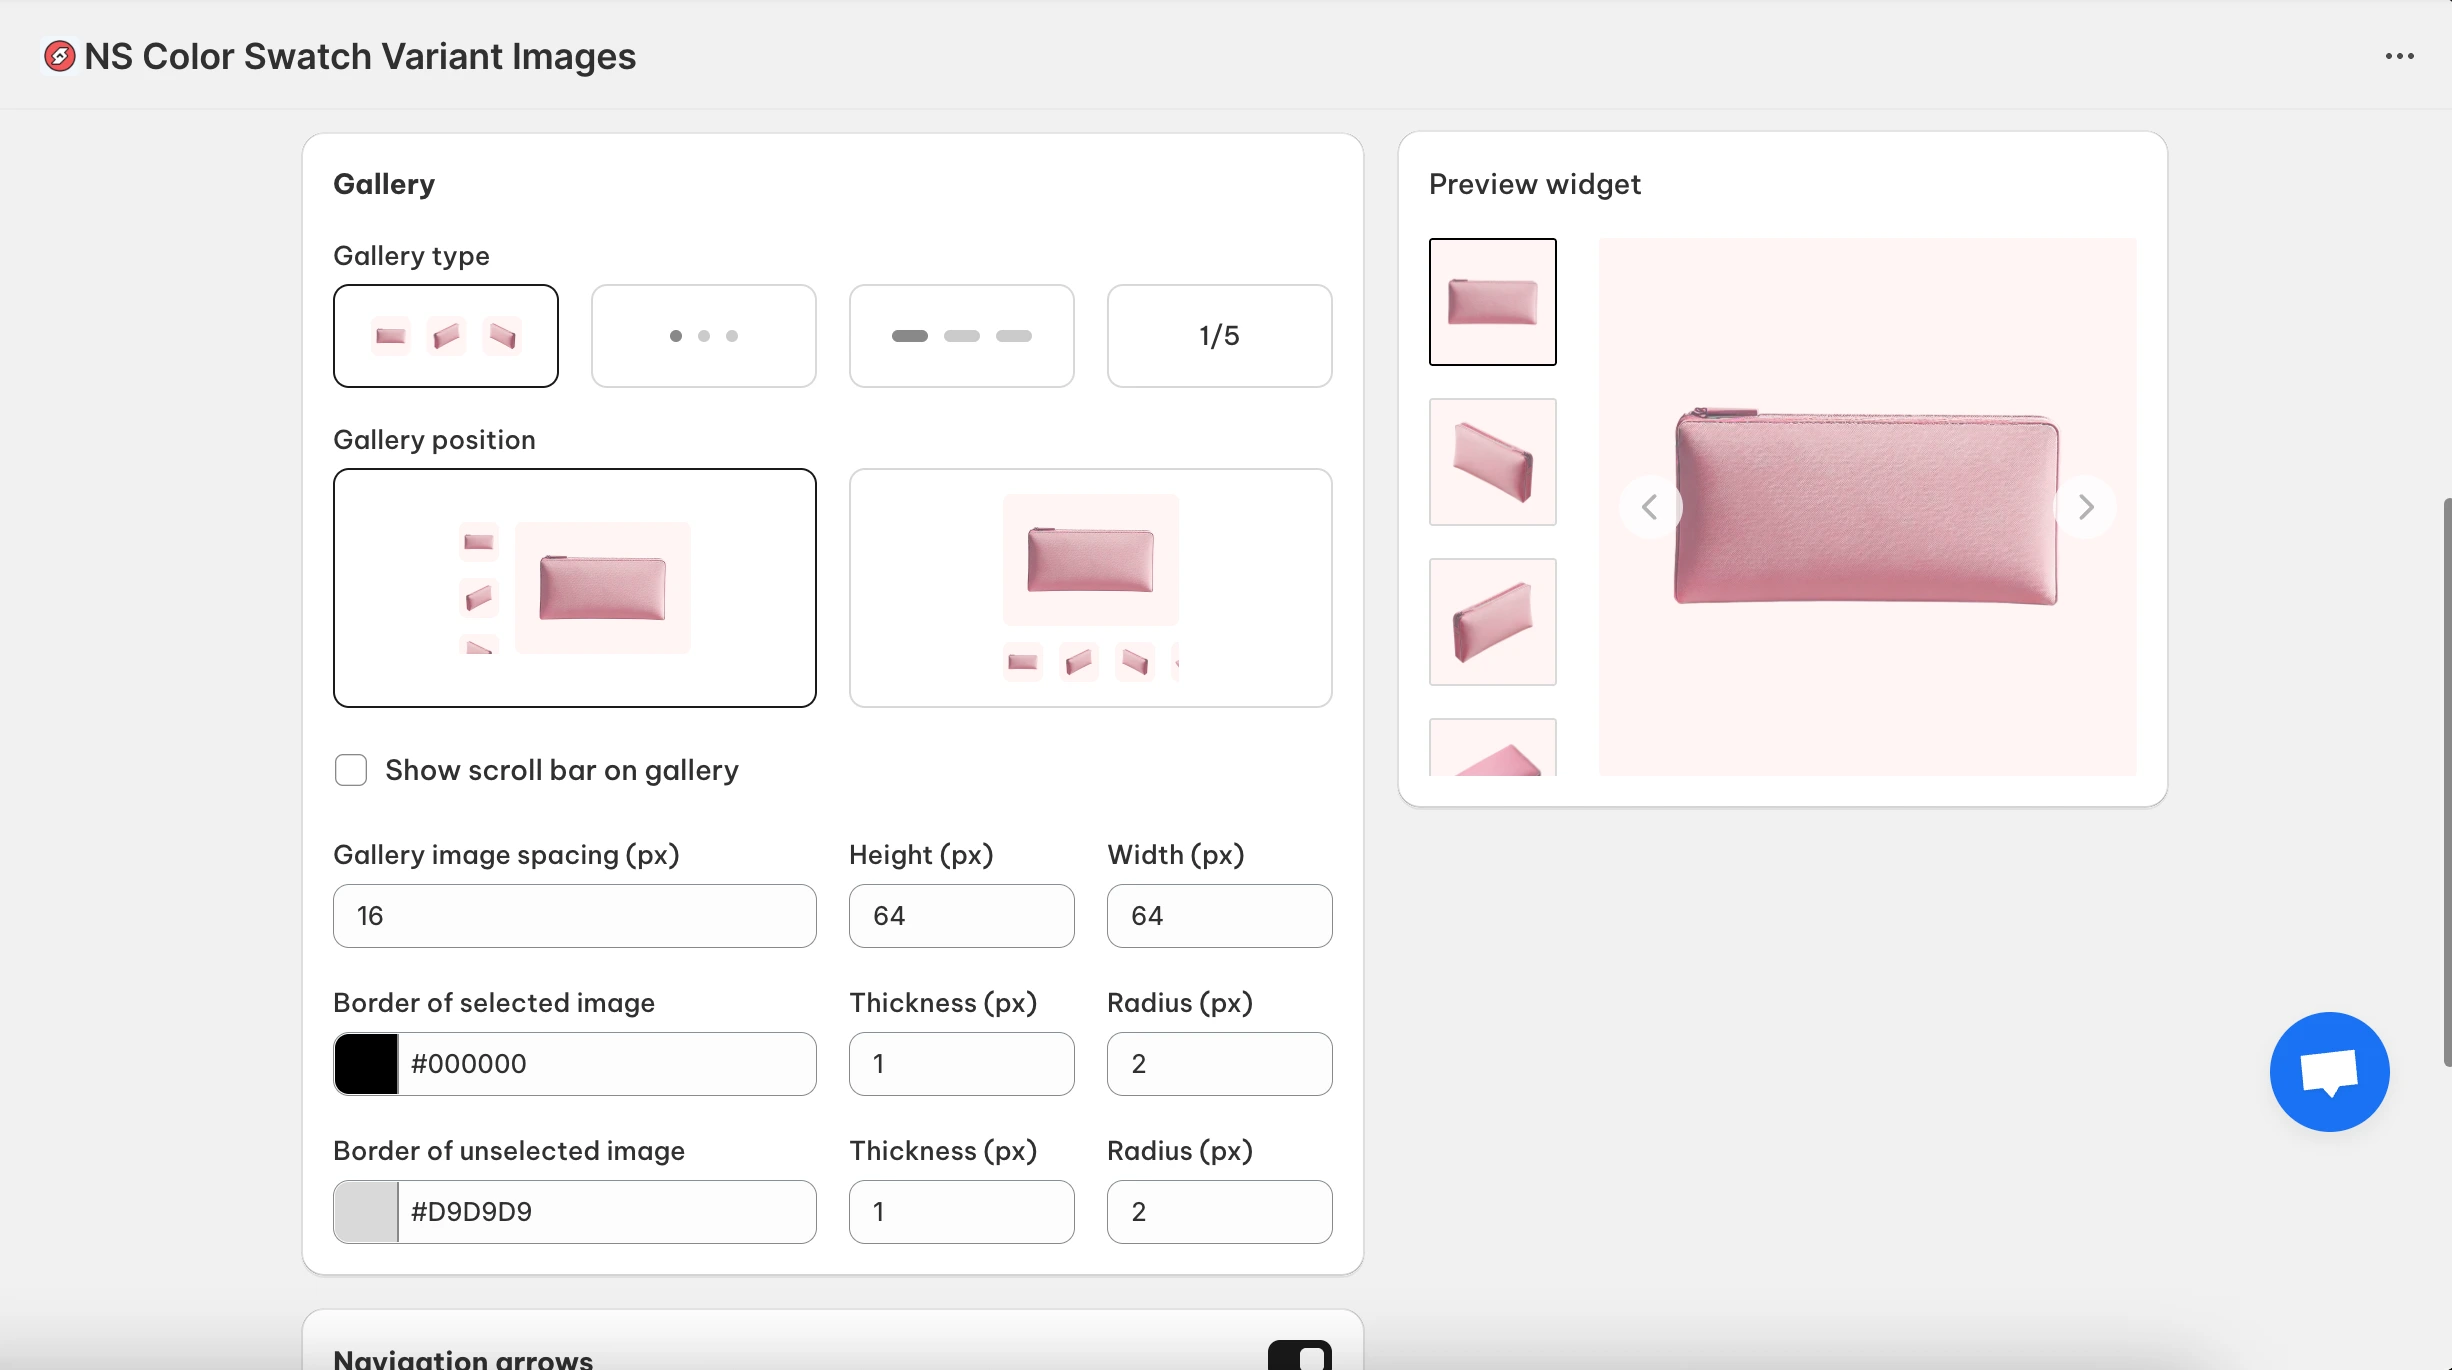Open the three-dot more options menu

tap(2399, 56)
